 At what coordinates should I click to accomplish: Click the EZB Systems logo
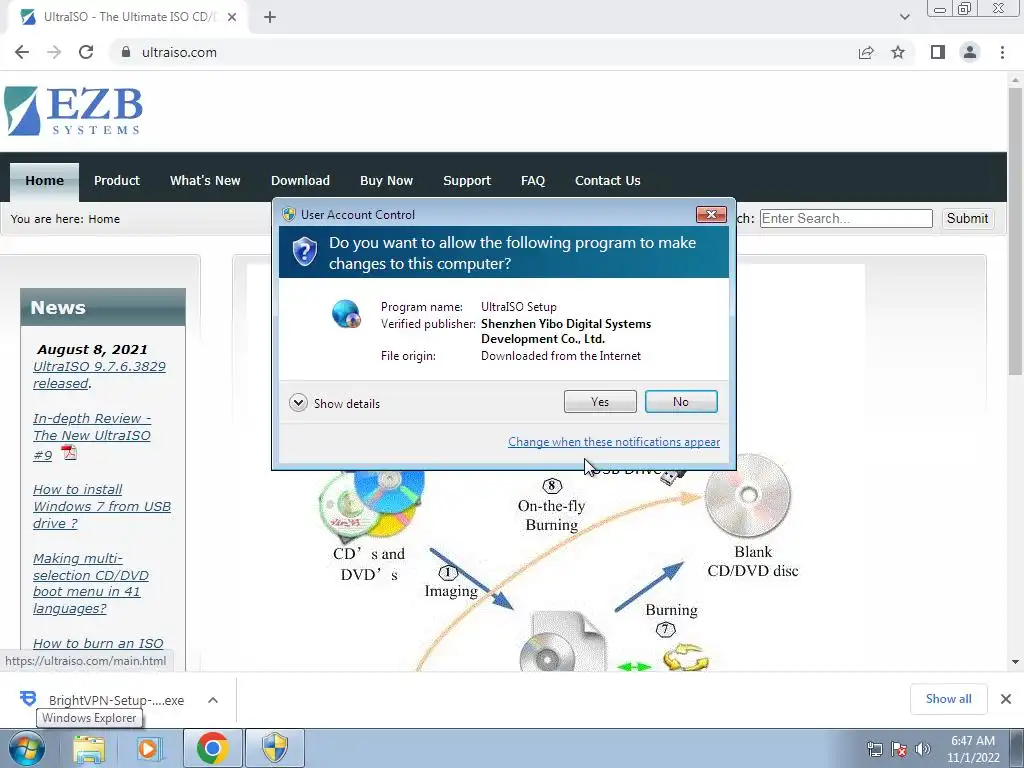coord(73,111)
